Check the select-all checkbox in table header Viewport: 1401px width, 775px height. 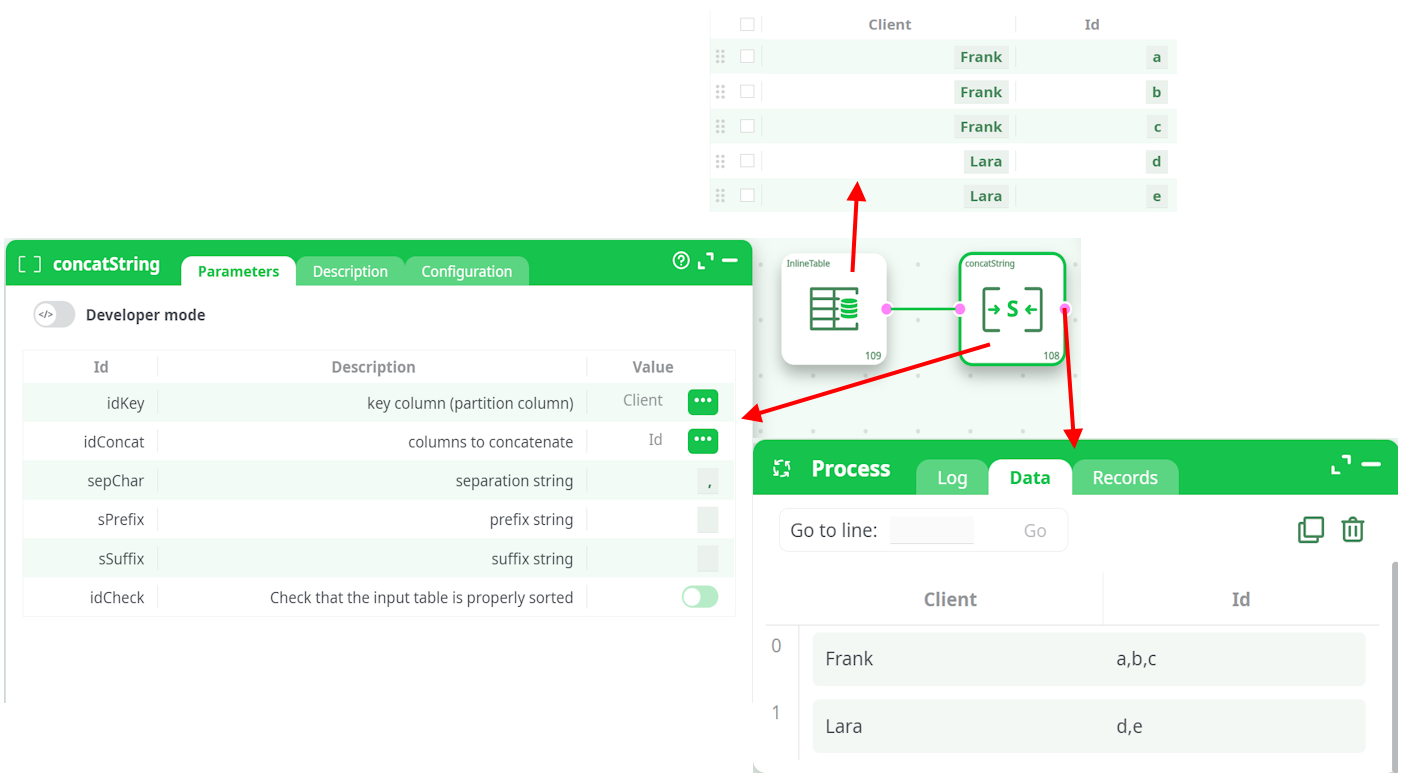click(747, 25)
